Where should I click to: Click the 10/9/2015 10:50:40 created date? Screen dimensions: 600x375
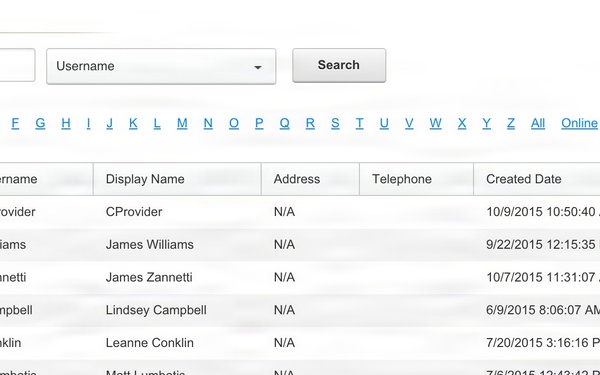(x=543, y=212)
